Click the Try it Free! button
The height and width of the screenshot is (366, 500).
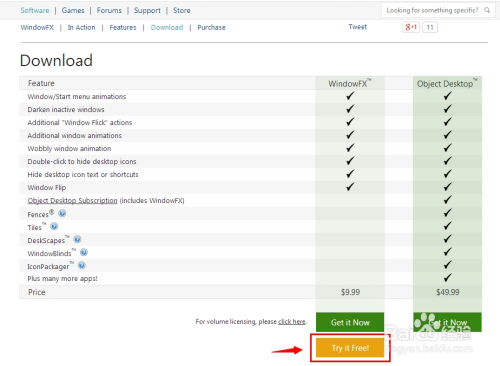click(350, 348)
